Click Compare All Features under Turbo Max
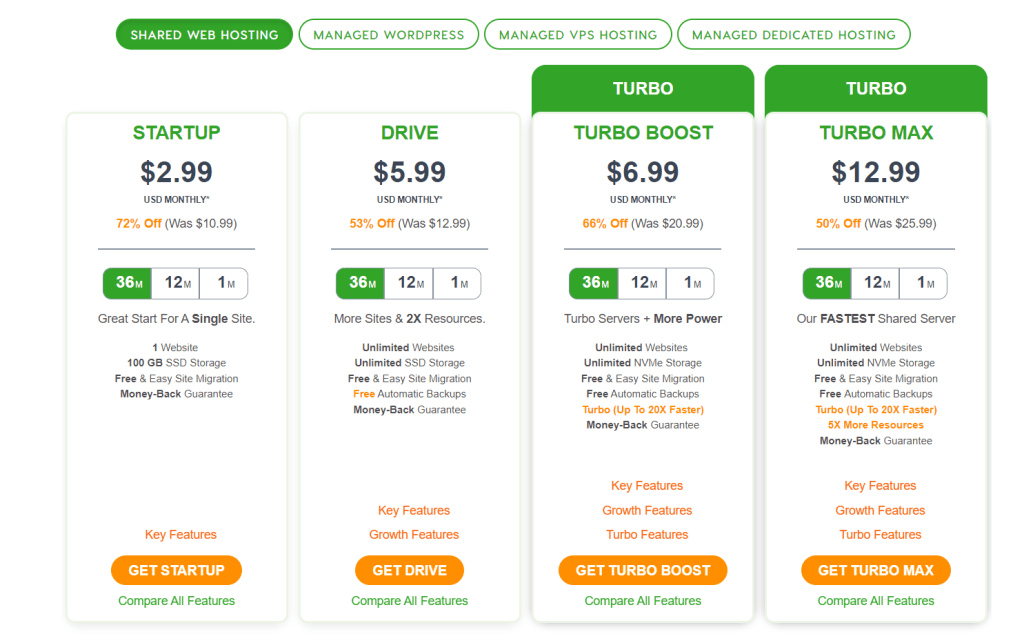Viewport: 1024px width, 643px height. 876,601
